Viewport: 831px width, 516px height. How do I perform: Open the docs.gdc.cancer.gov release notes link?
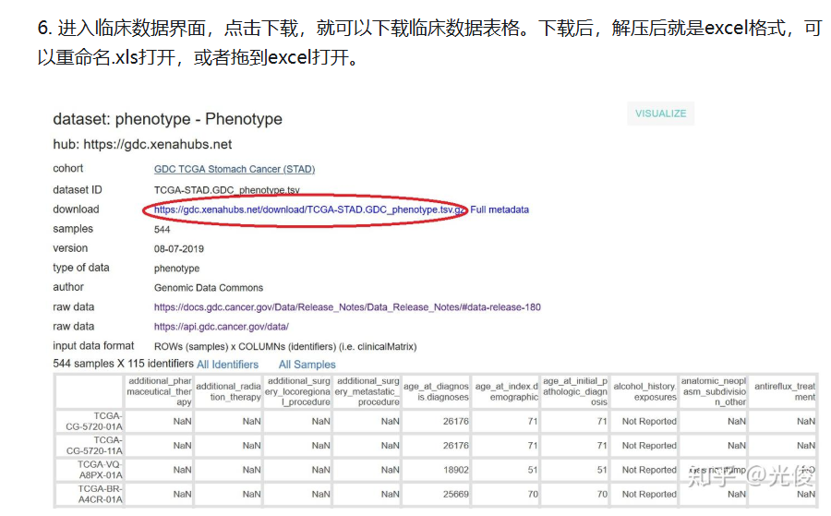pyautogui.click(x=347, y=307)
